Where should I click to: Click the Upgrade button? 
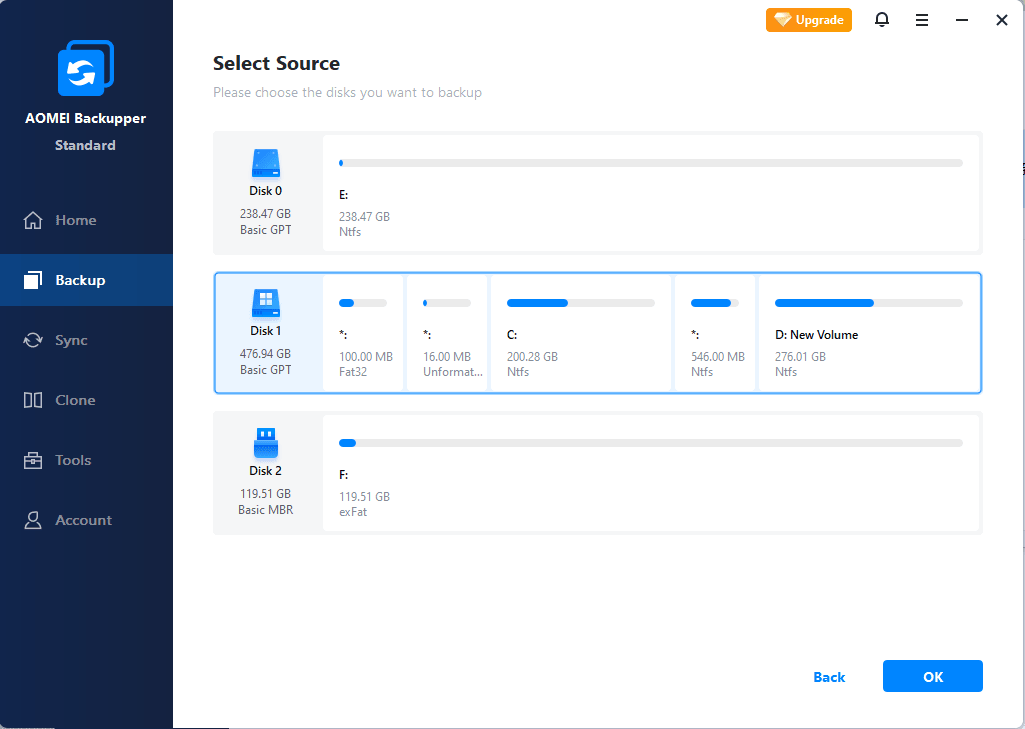(x=808, y=19)
